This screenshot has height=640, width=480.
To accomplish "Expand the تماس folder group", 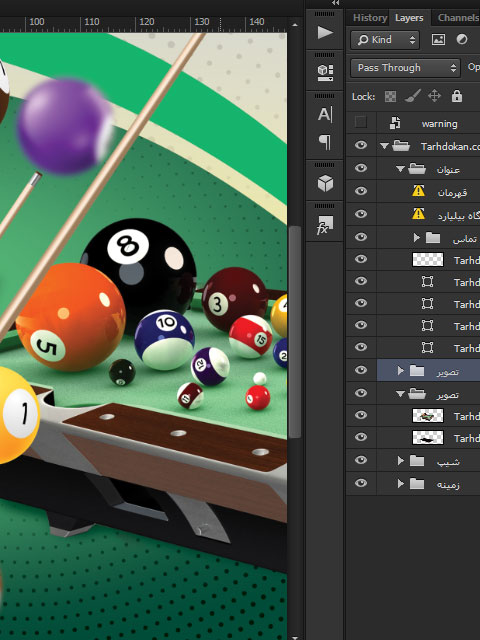I will pyautogui.click(x=416, y=237).
